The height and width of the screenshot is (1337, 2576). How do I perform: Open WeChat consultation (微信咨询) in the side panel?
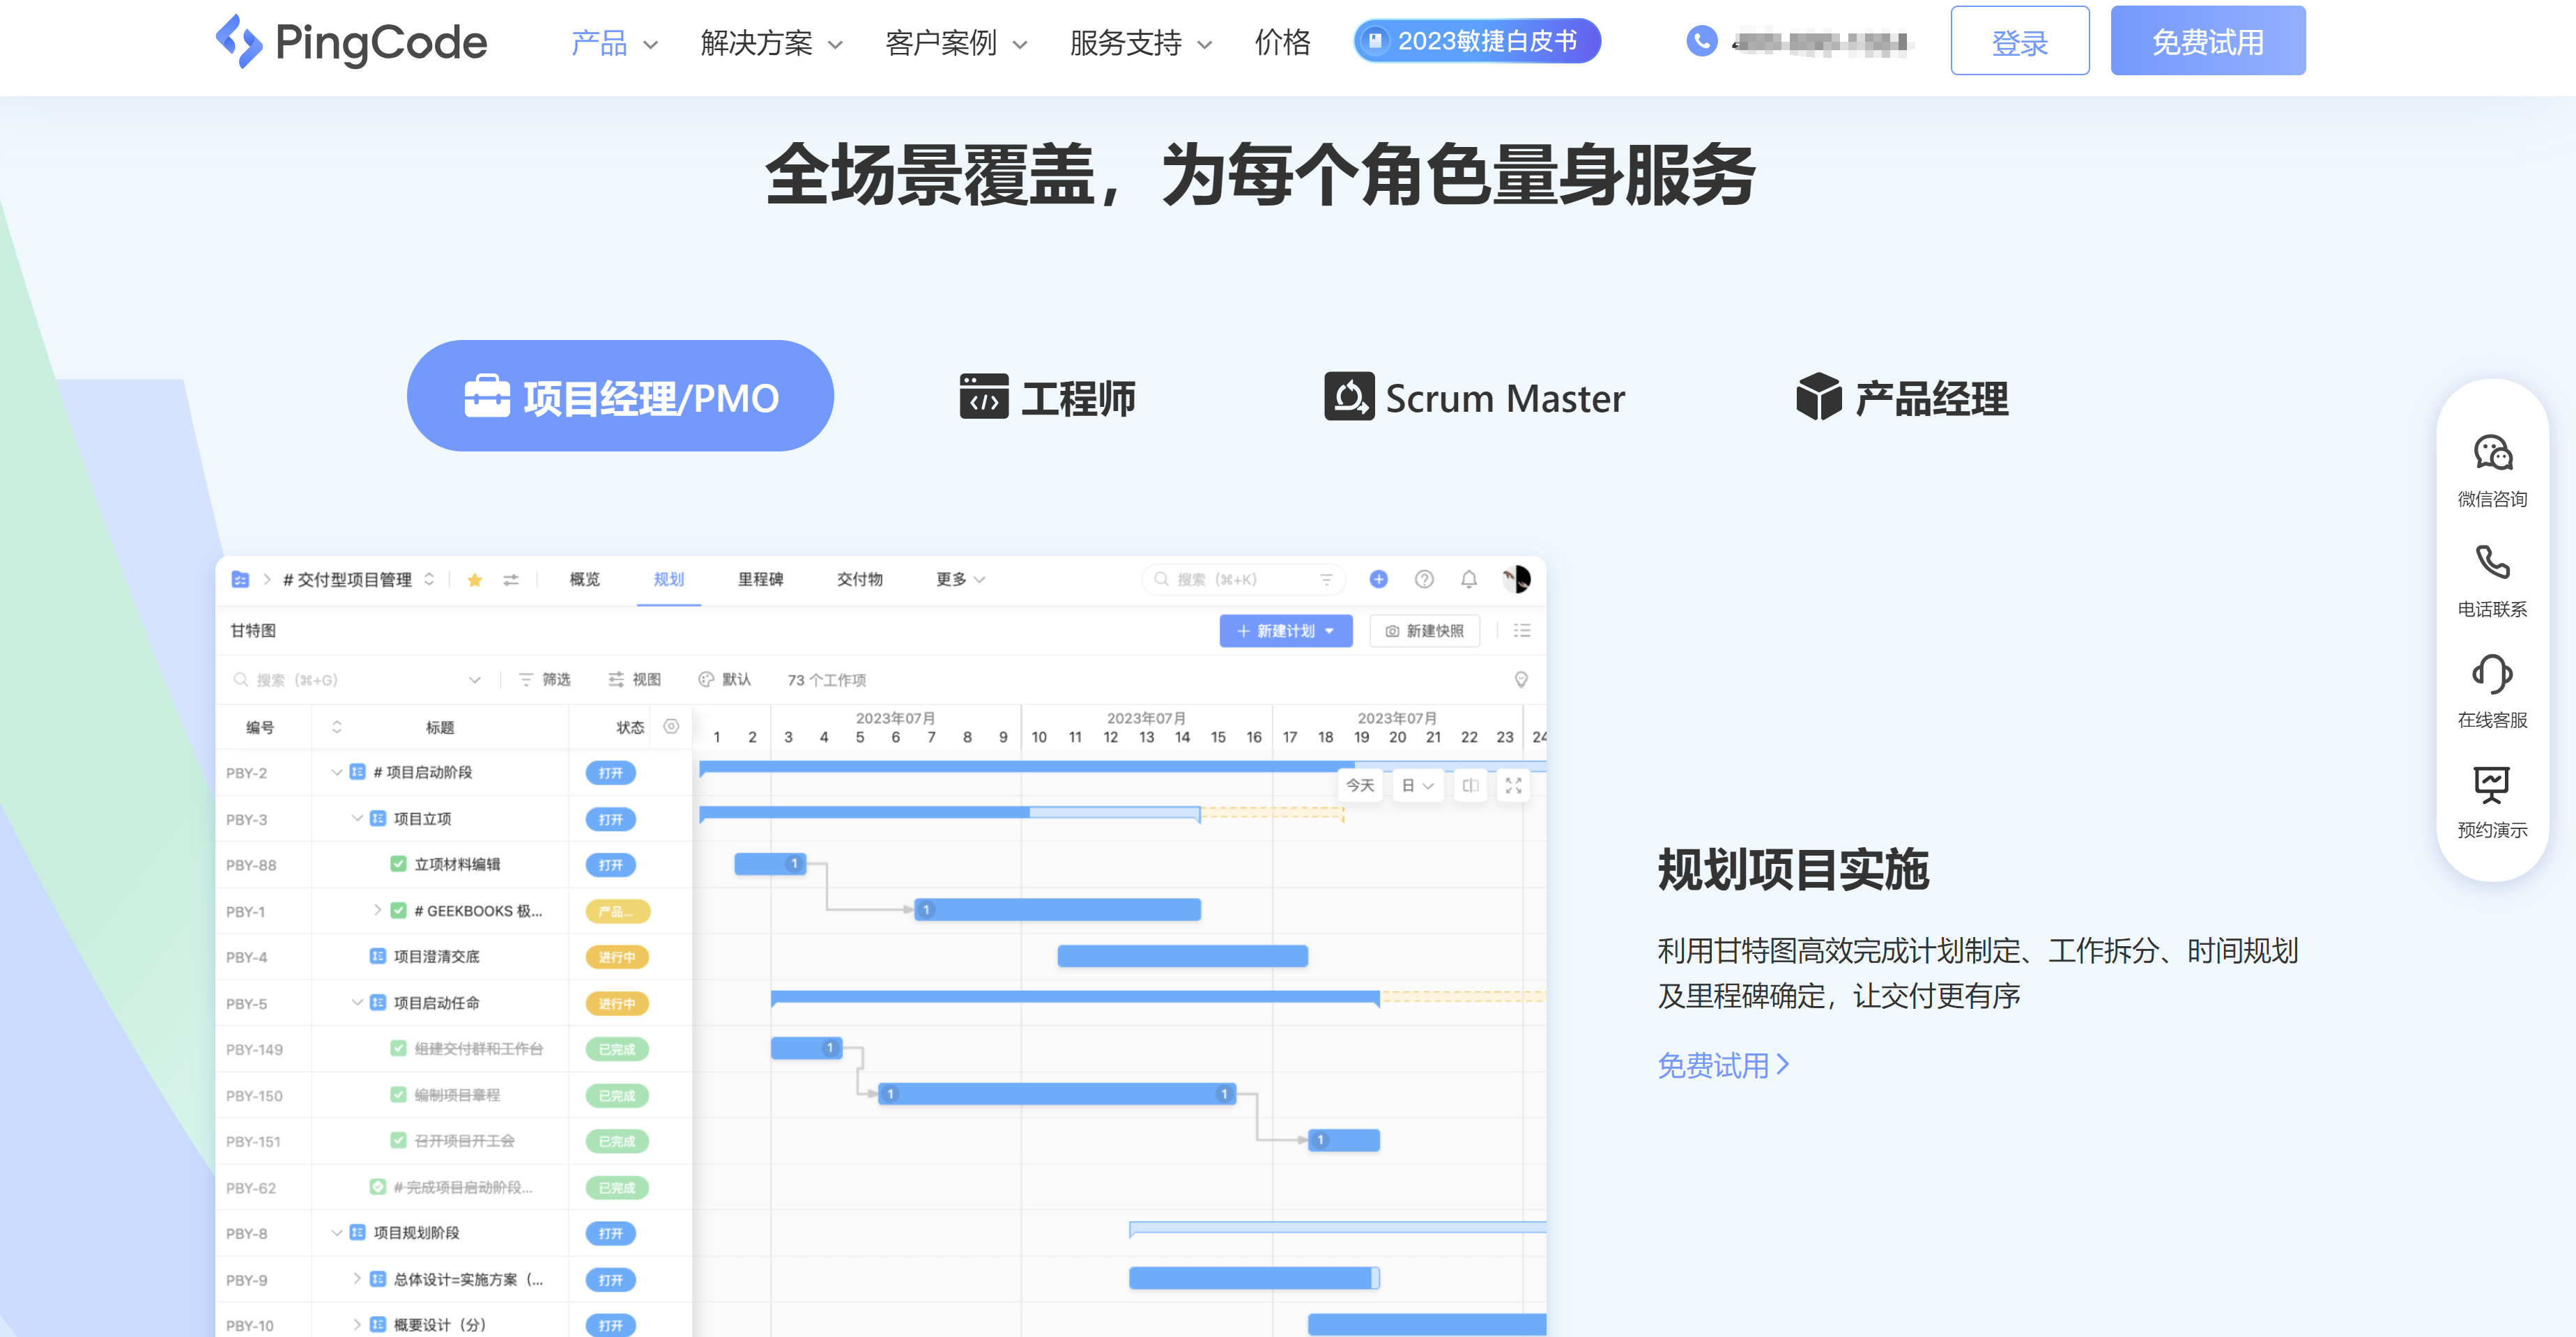2494,470
